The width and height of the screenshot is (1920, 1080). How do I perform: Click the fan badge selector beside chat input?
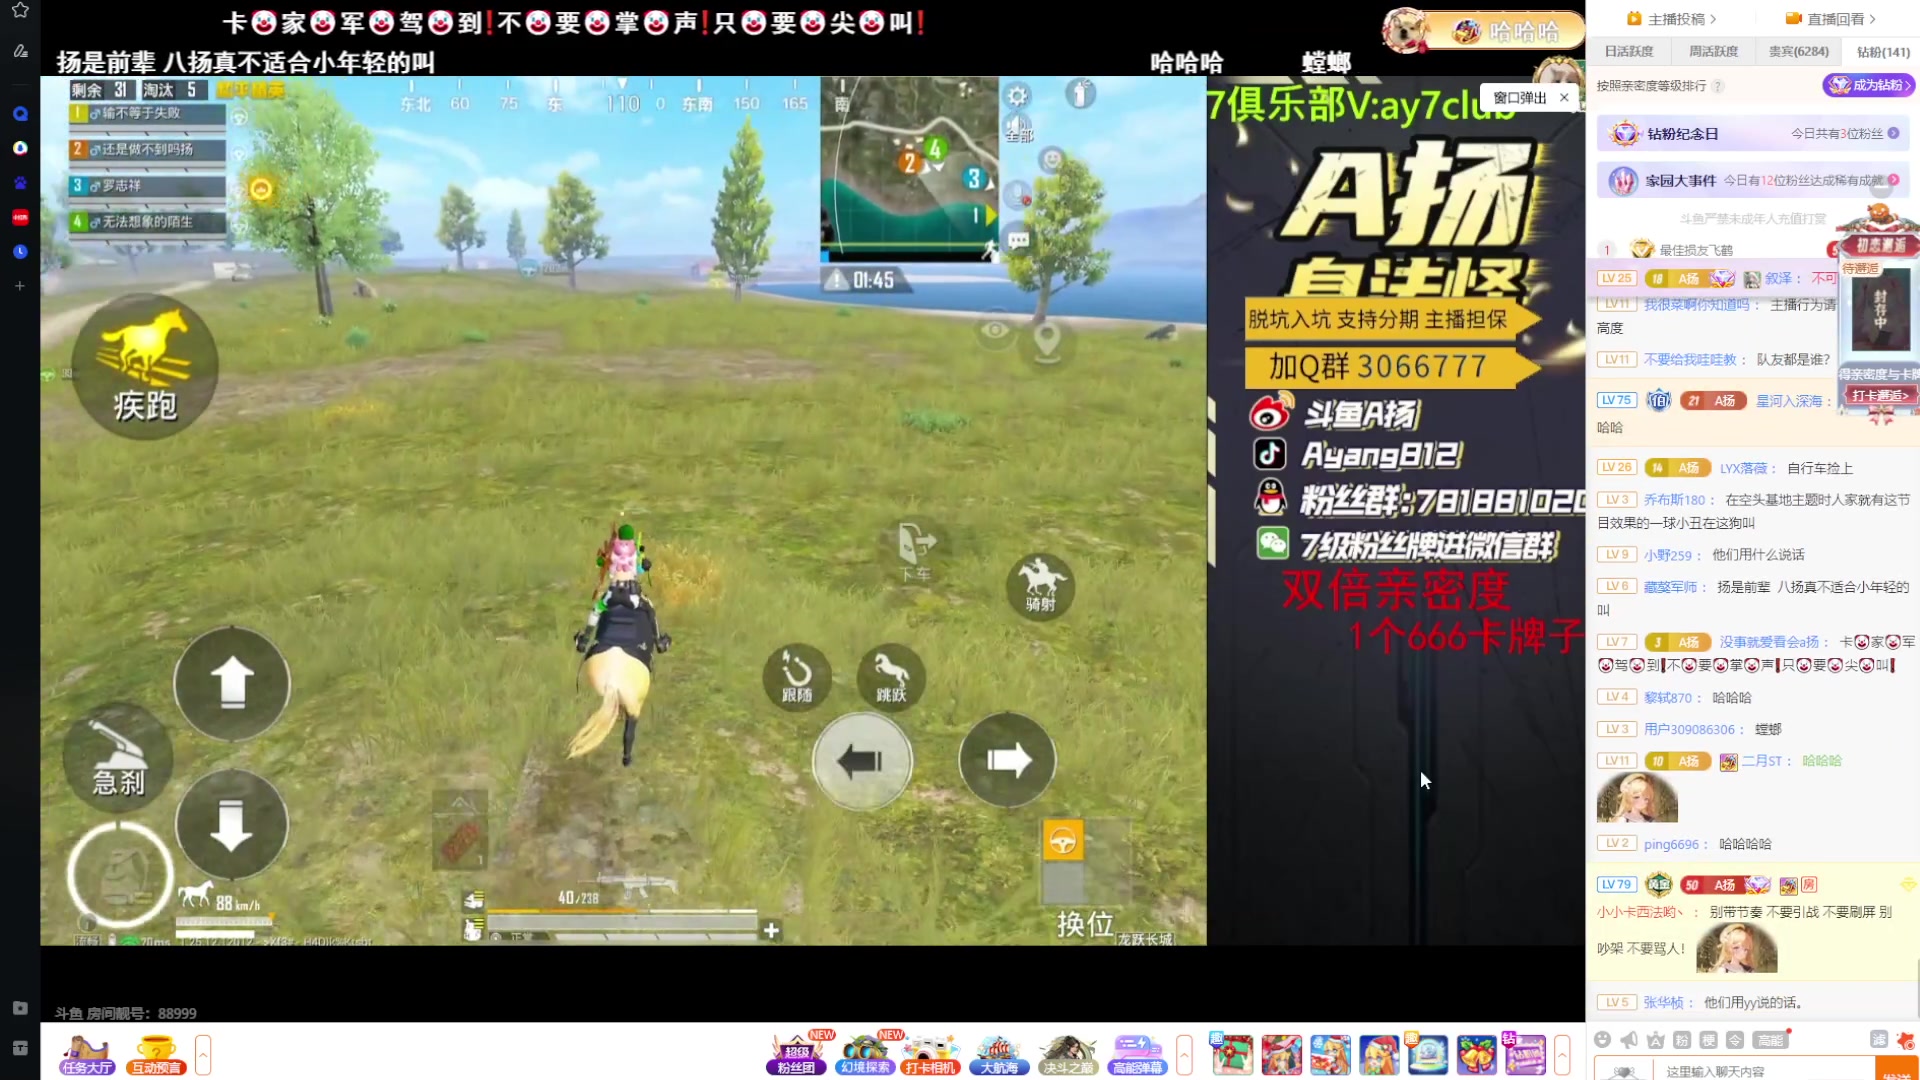pos(1626,1070)
